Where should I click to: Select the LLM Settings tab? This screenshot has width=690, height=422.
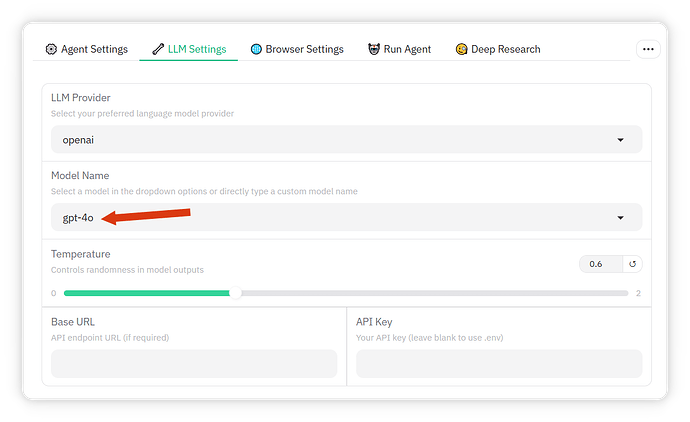[189, 49]
